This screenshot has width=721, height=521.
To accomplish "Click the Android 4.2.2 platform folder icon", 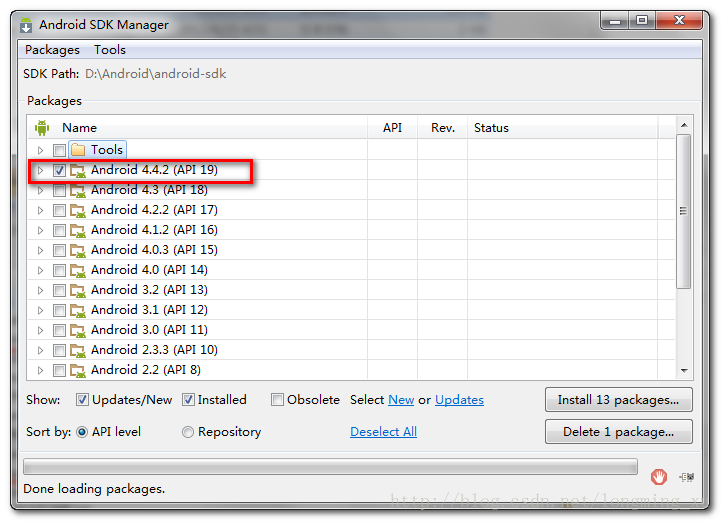I will click(x=78, y=211).
